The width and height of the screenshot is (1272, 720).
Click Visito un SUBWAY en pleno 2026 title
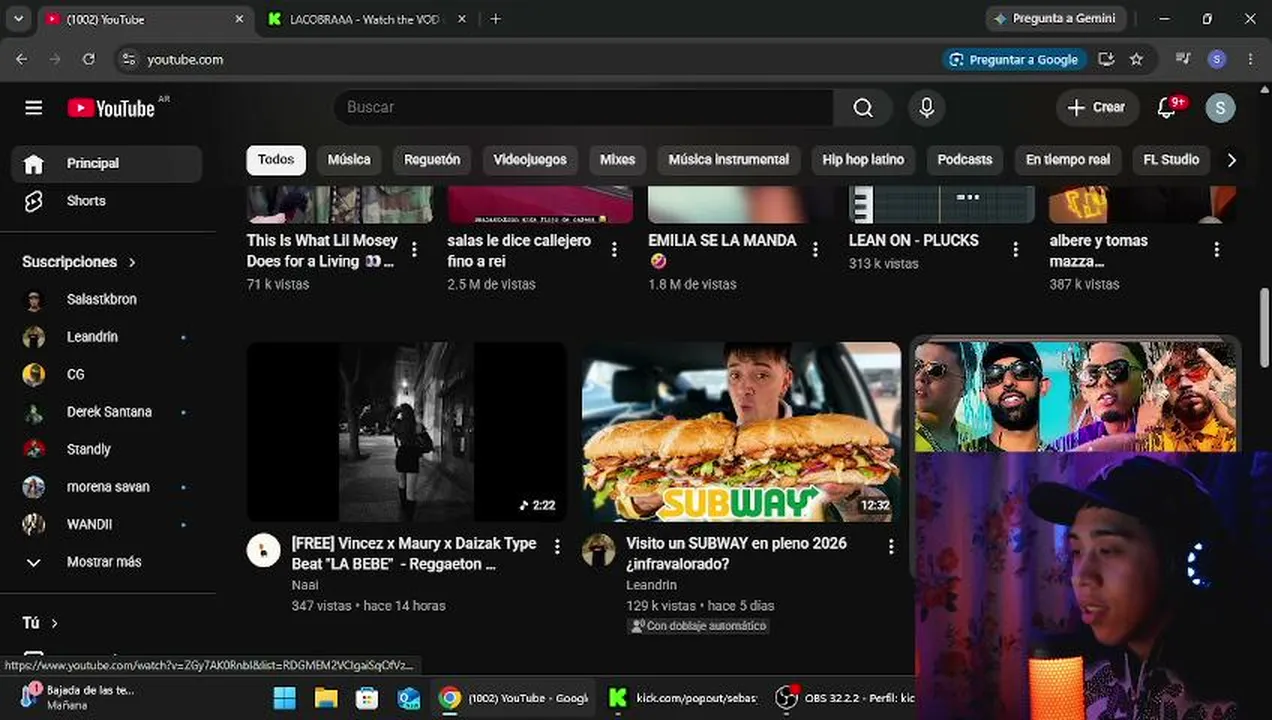(x=736, y=553)
